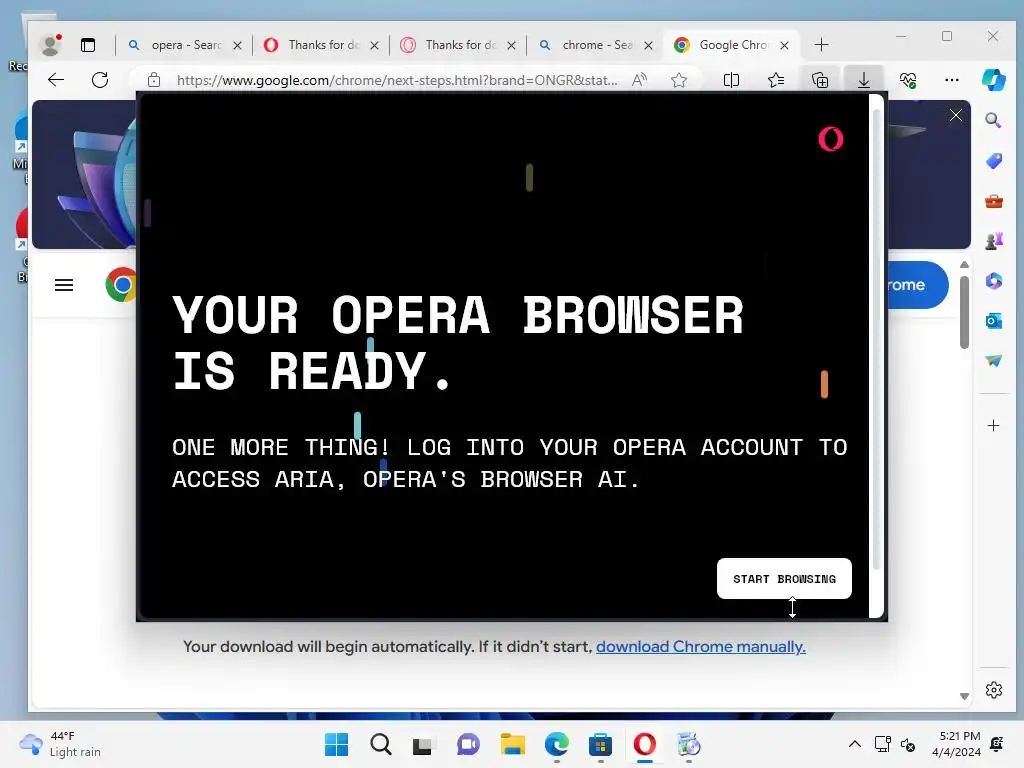This screenshot has height=768, width=1024.
Task: Click Opera icon on taskbar
Action: pos(645,744)
